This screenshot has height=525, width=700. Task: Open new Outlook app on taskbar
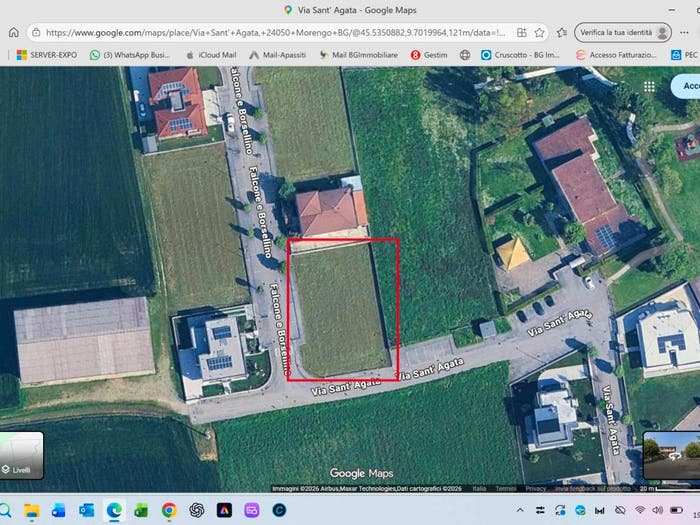point(58,510)
